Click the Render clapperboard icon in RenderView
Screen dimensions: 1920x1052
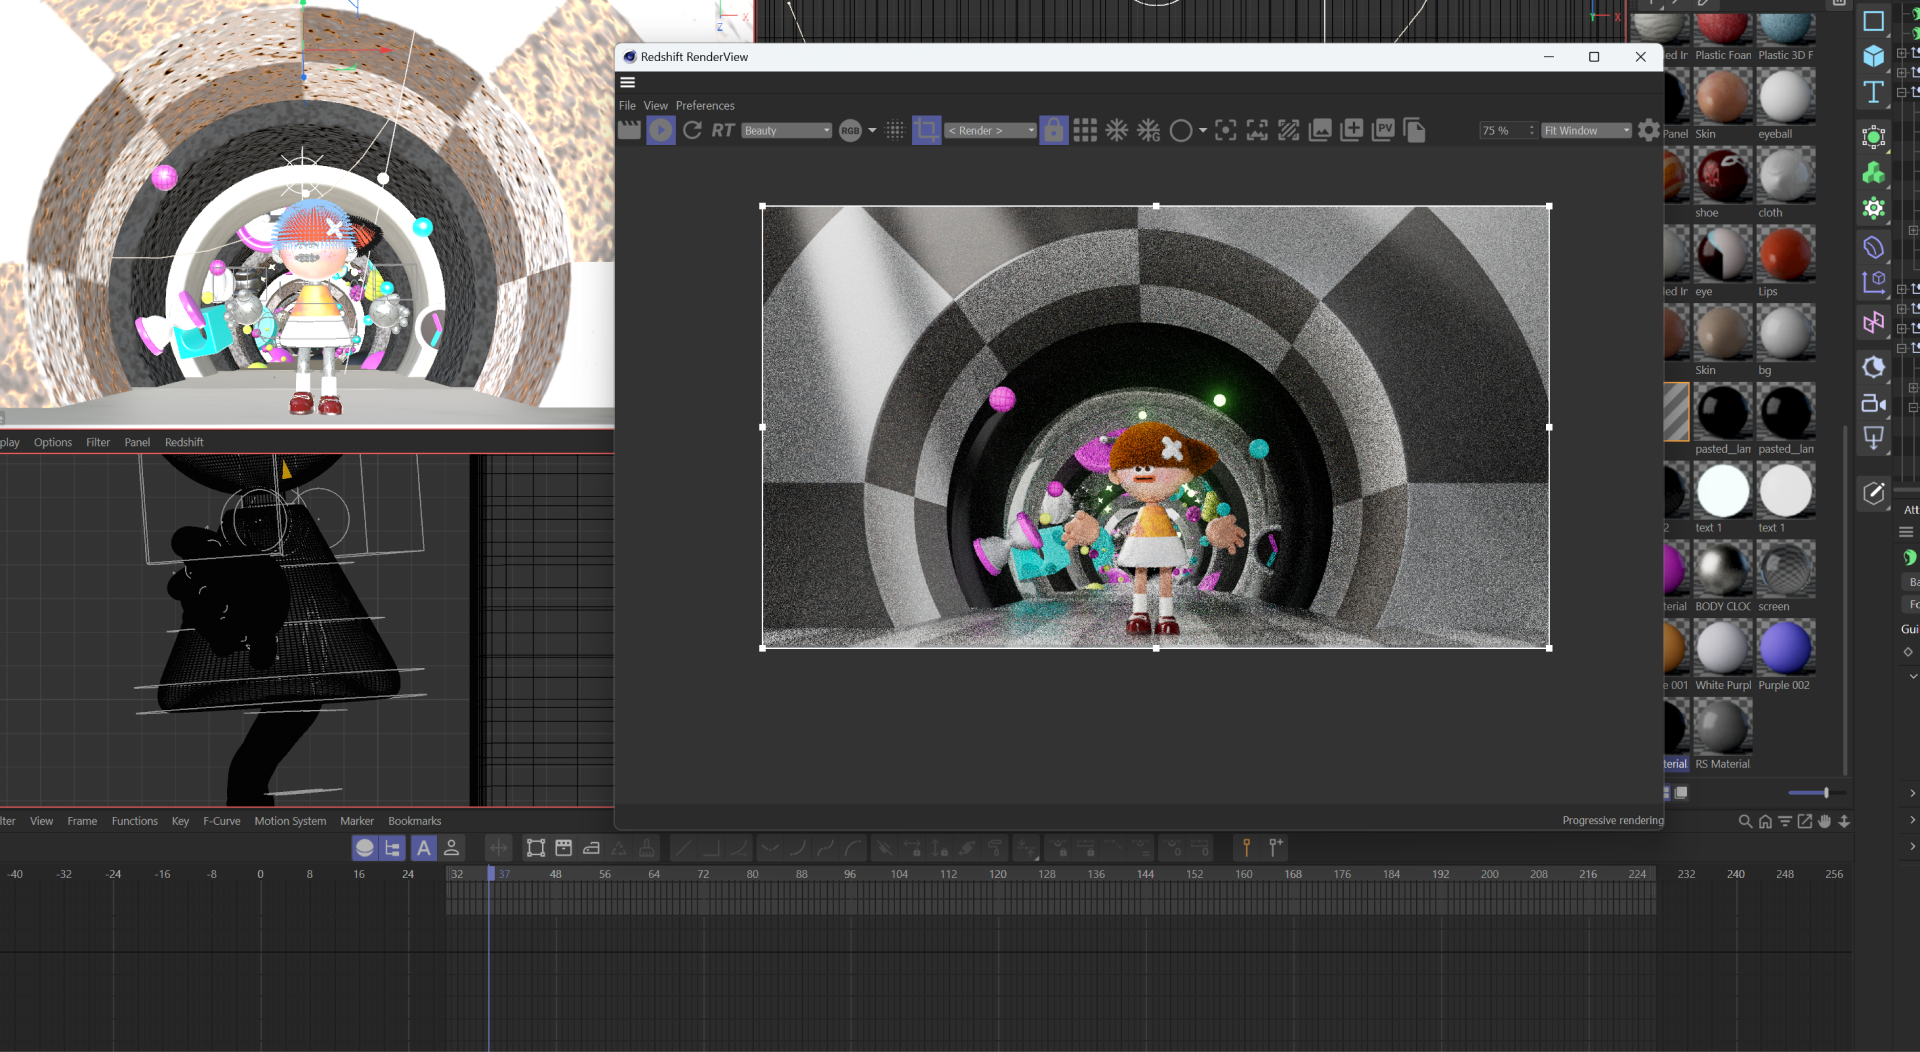629,130
